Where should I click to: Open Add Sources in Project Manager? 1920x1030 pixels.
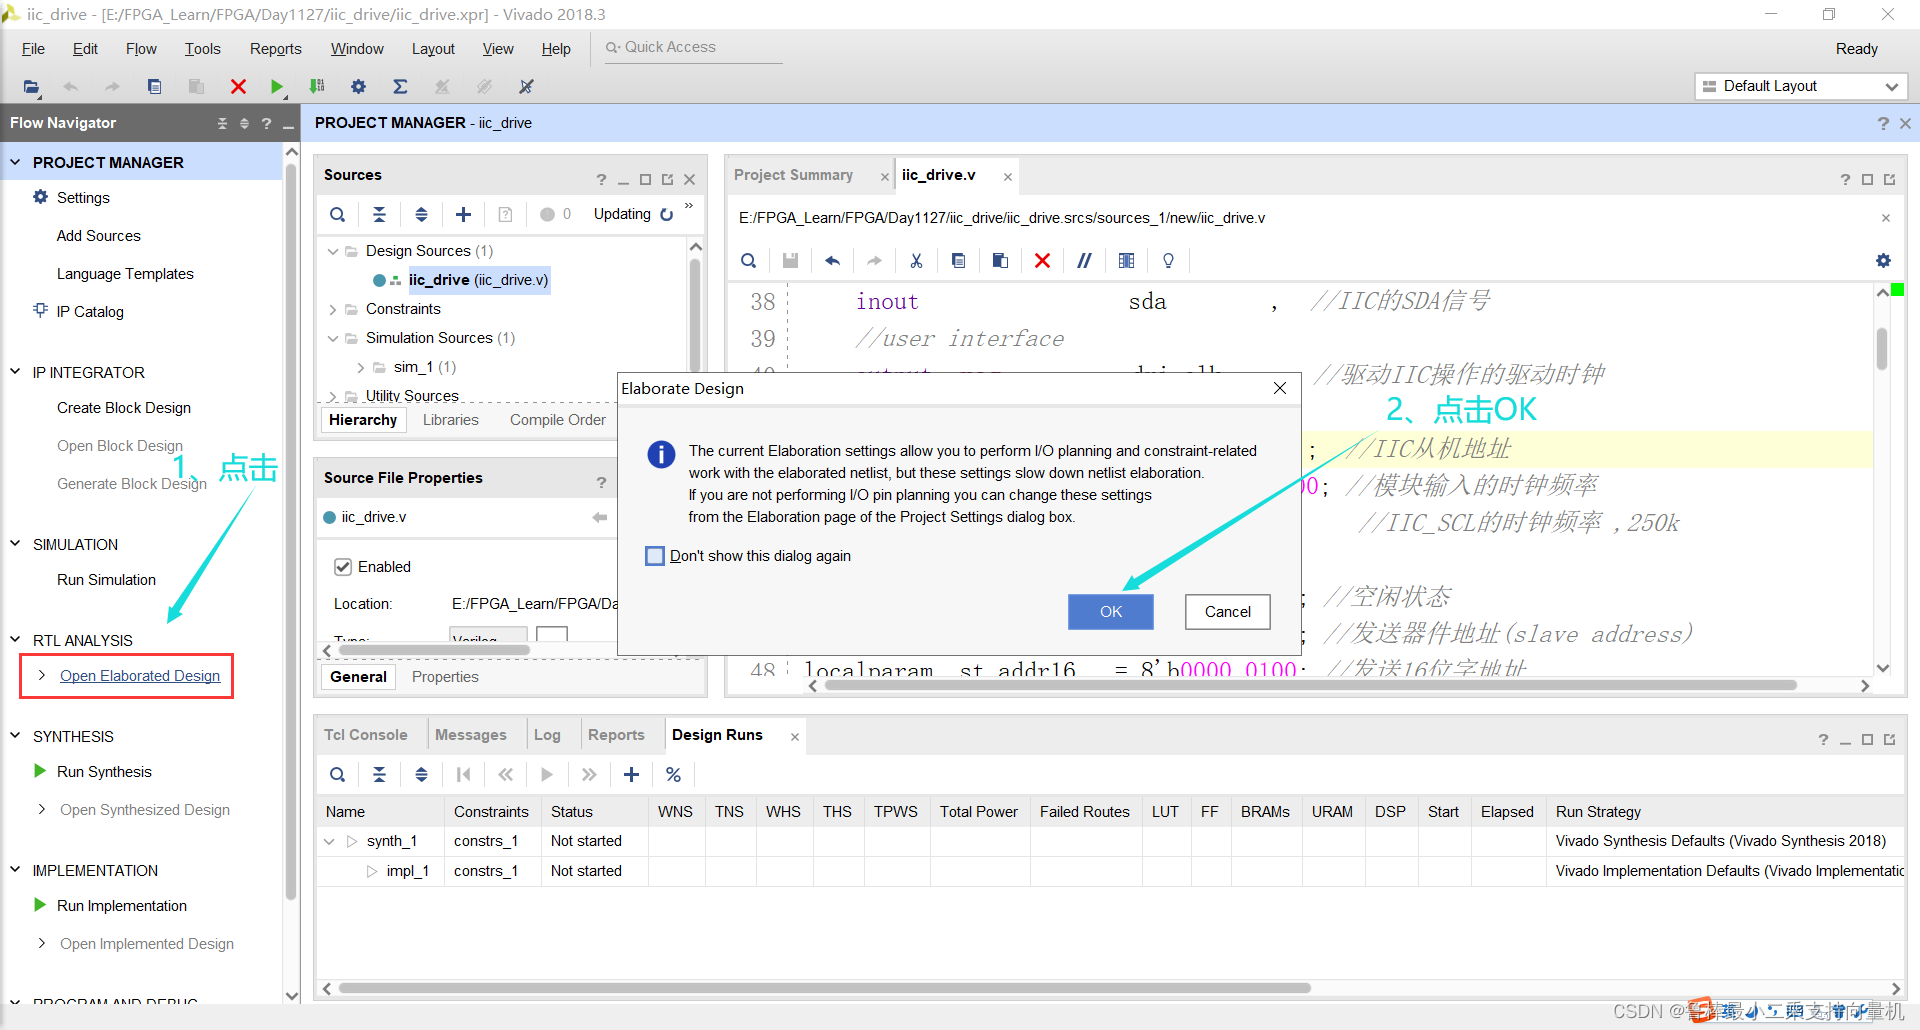[99, 236]
